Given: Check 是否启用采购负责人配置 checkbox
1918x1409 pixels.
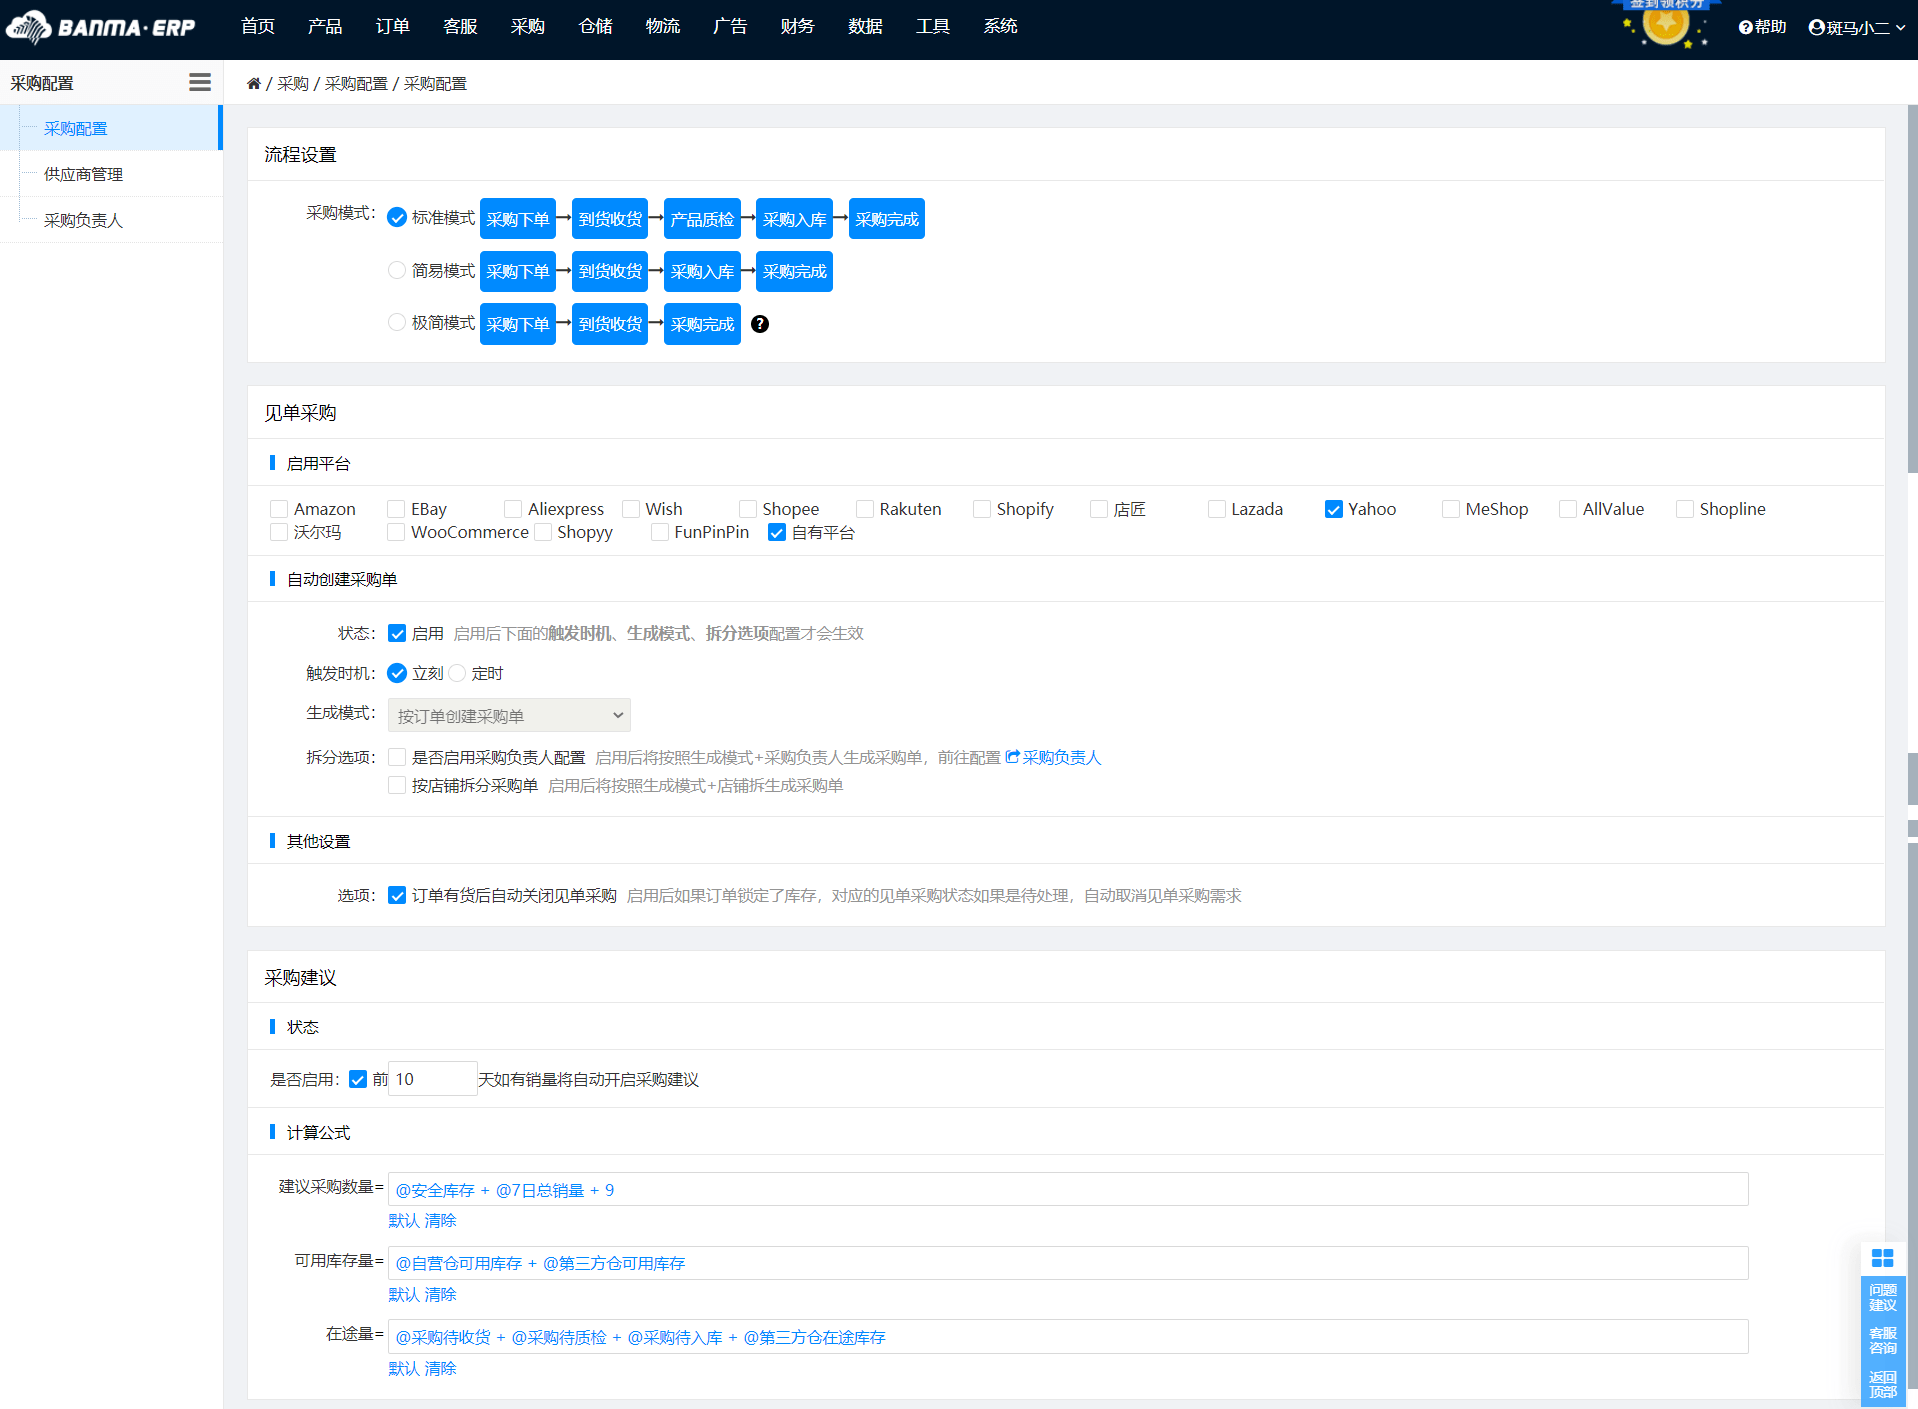Looking at the screenshot, I should (397, 757).
